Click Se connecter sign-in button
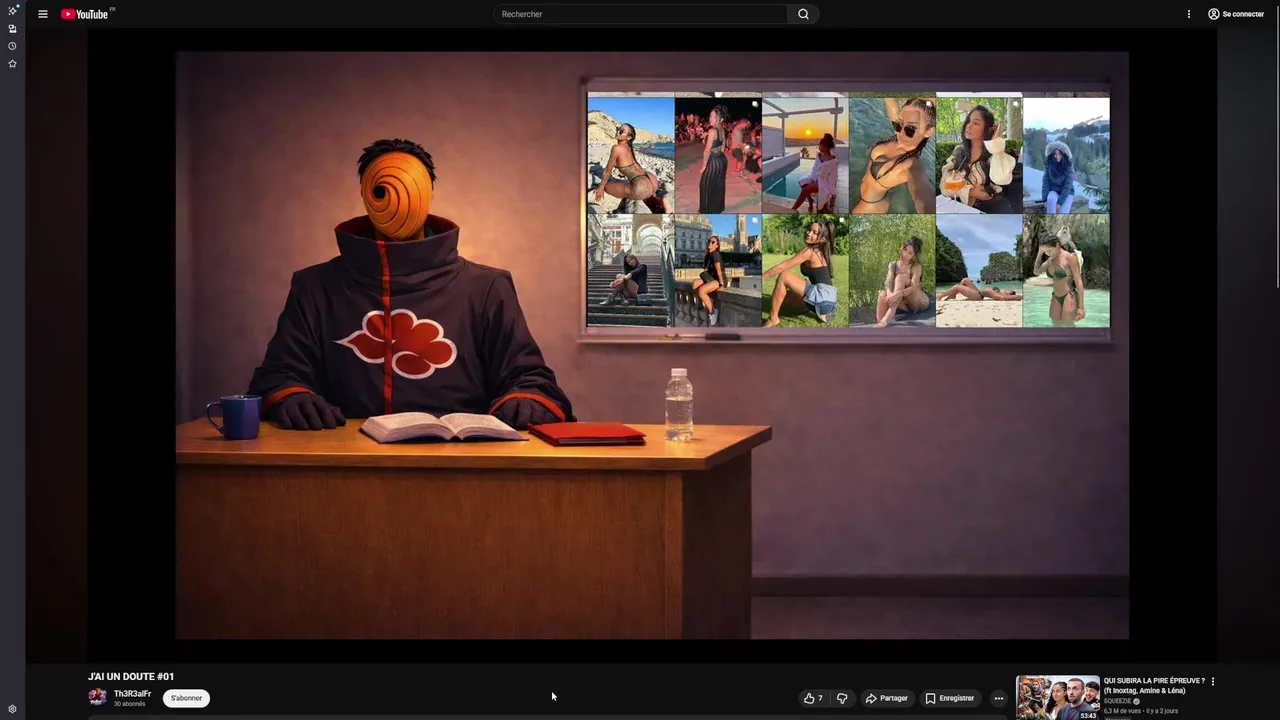Image resolution: width=1280 pixels, height=720 pixels. coord(1236,14)
